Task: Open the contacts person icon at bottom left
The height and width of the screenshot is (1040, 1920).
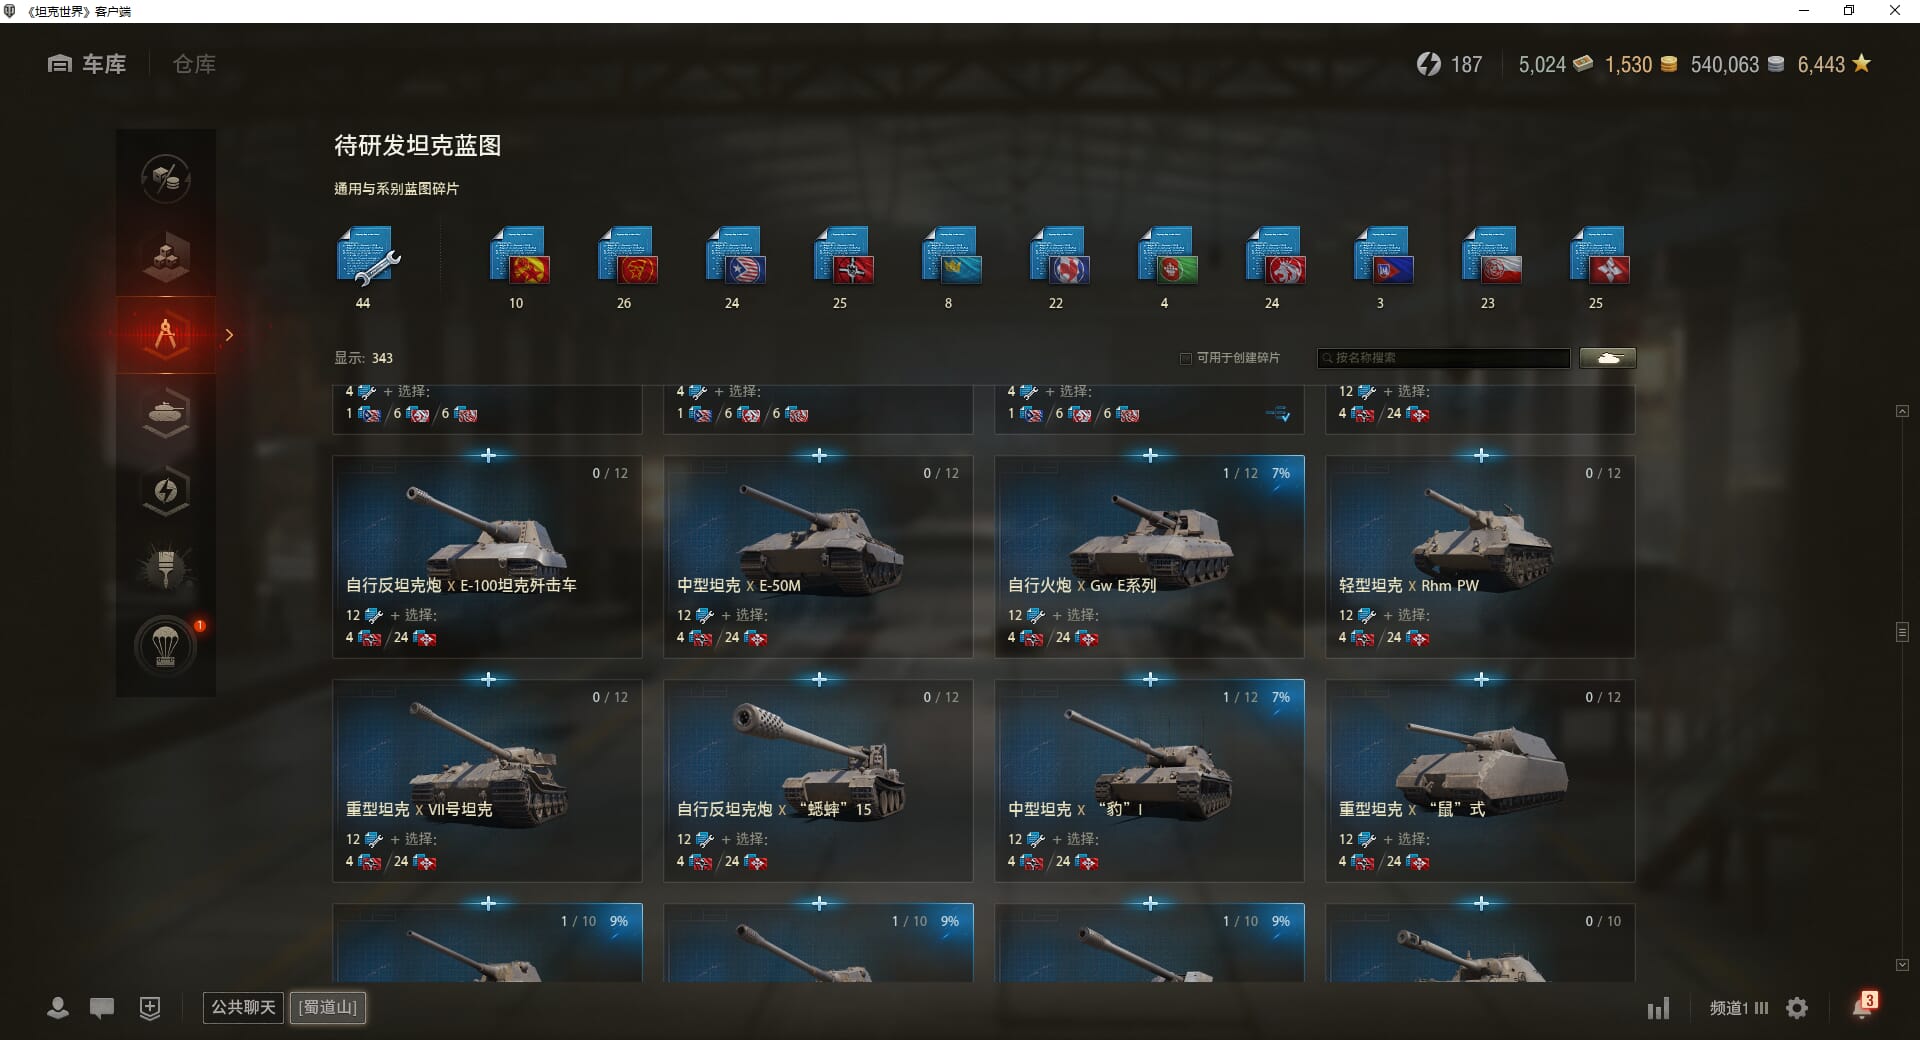Action: (x=58, y=1008)
